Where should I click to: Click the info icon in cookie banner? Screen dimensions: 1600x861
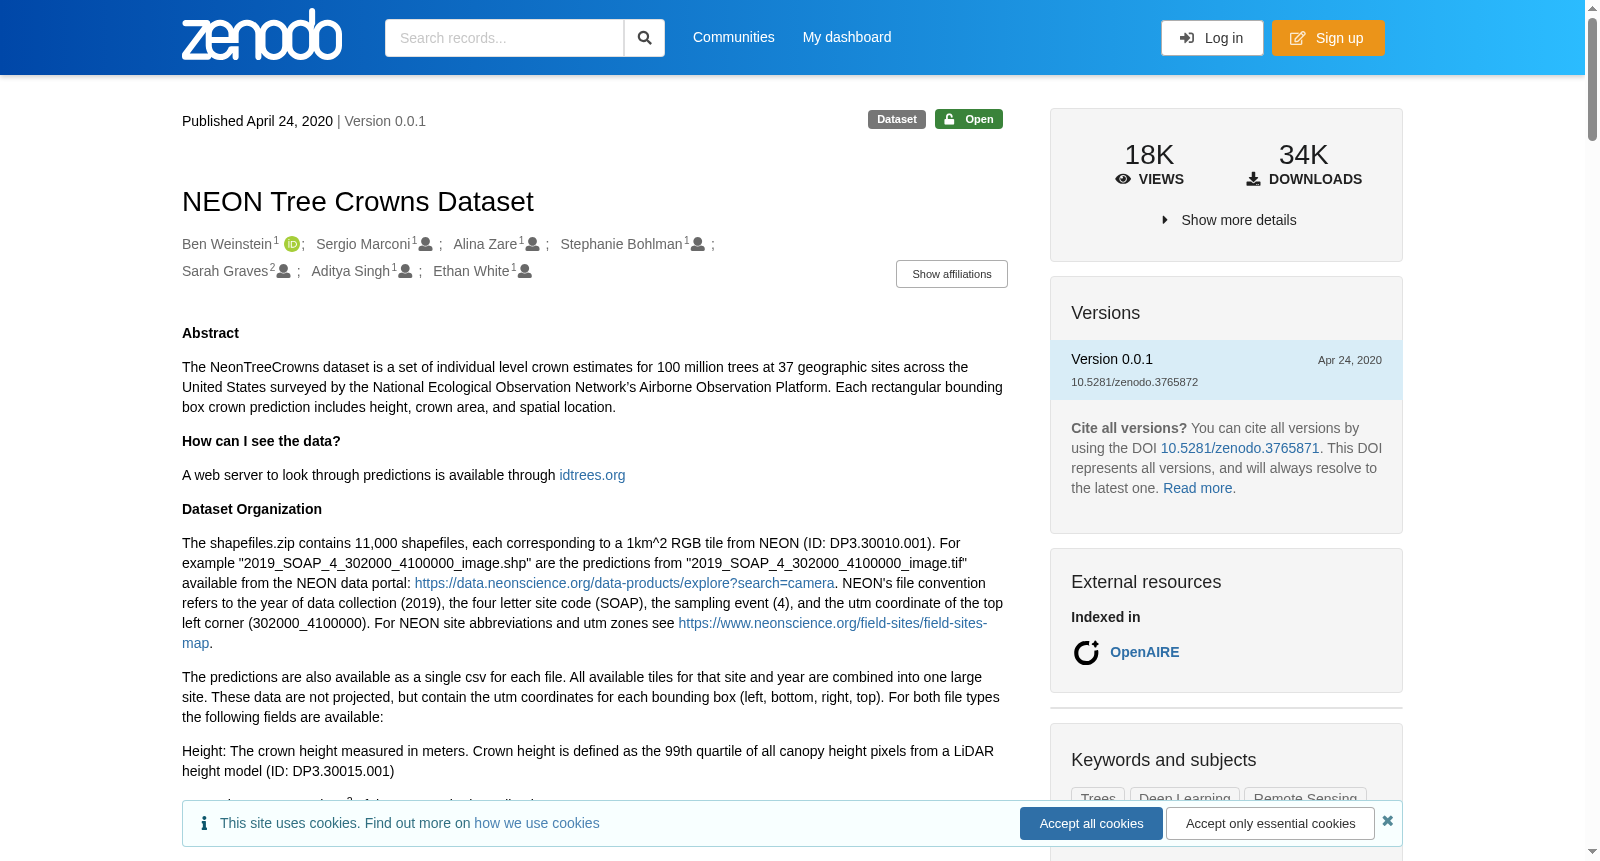204,823
